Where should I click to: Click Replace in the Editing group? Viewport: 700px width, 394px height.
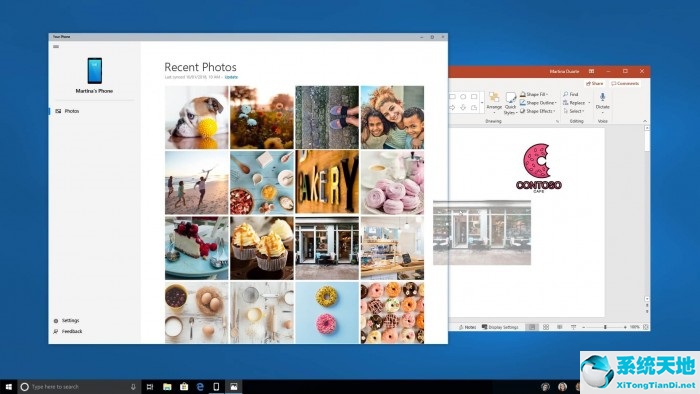click(x=574, y=103)
